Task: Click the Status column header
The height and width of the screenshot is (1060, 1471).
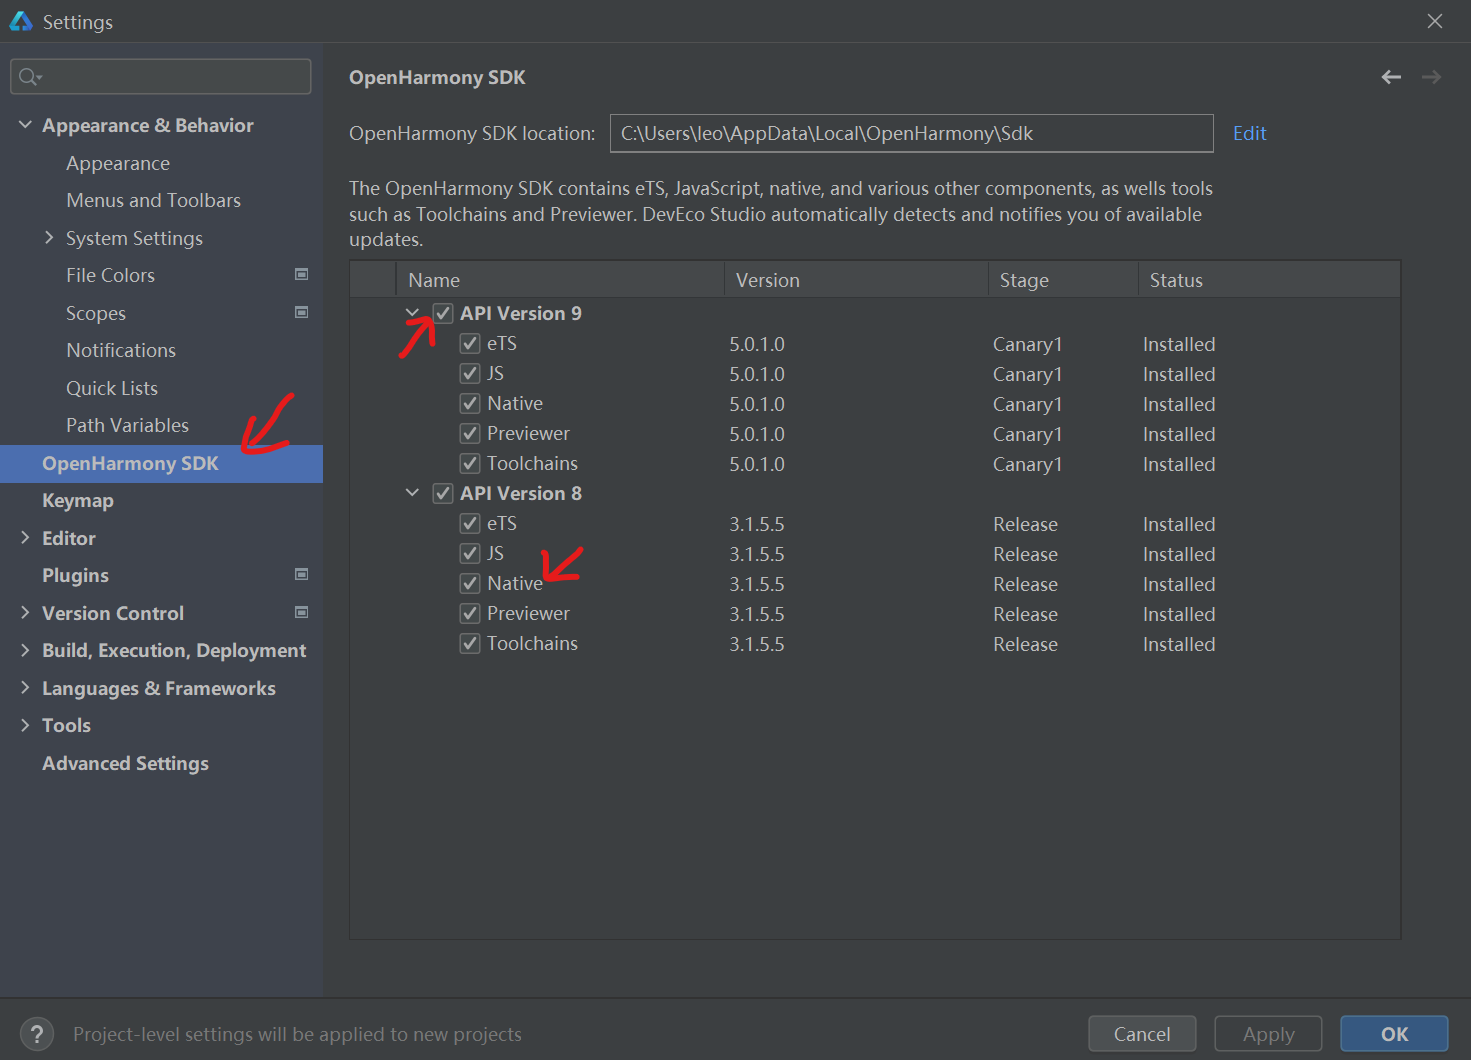Action: (x=1269, y=280)
